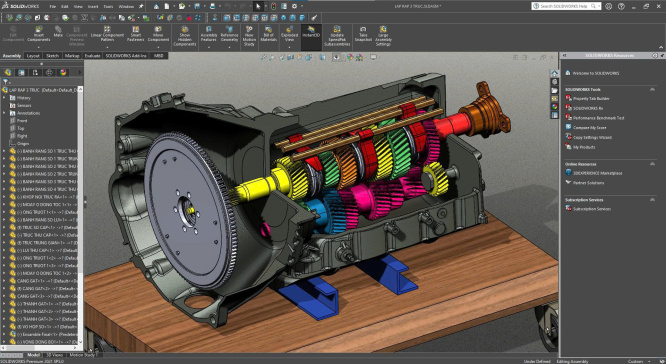Click the Insert Components tool
Image resolution: width=666 pixels, height=364 pixels.
[x=39, y=34]
